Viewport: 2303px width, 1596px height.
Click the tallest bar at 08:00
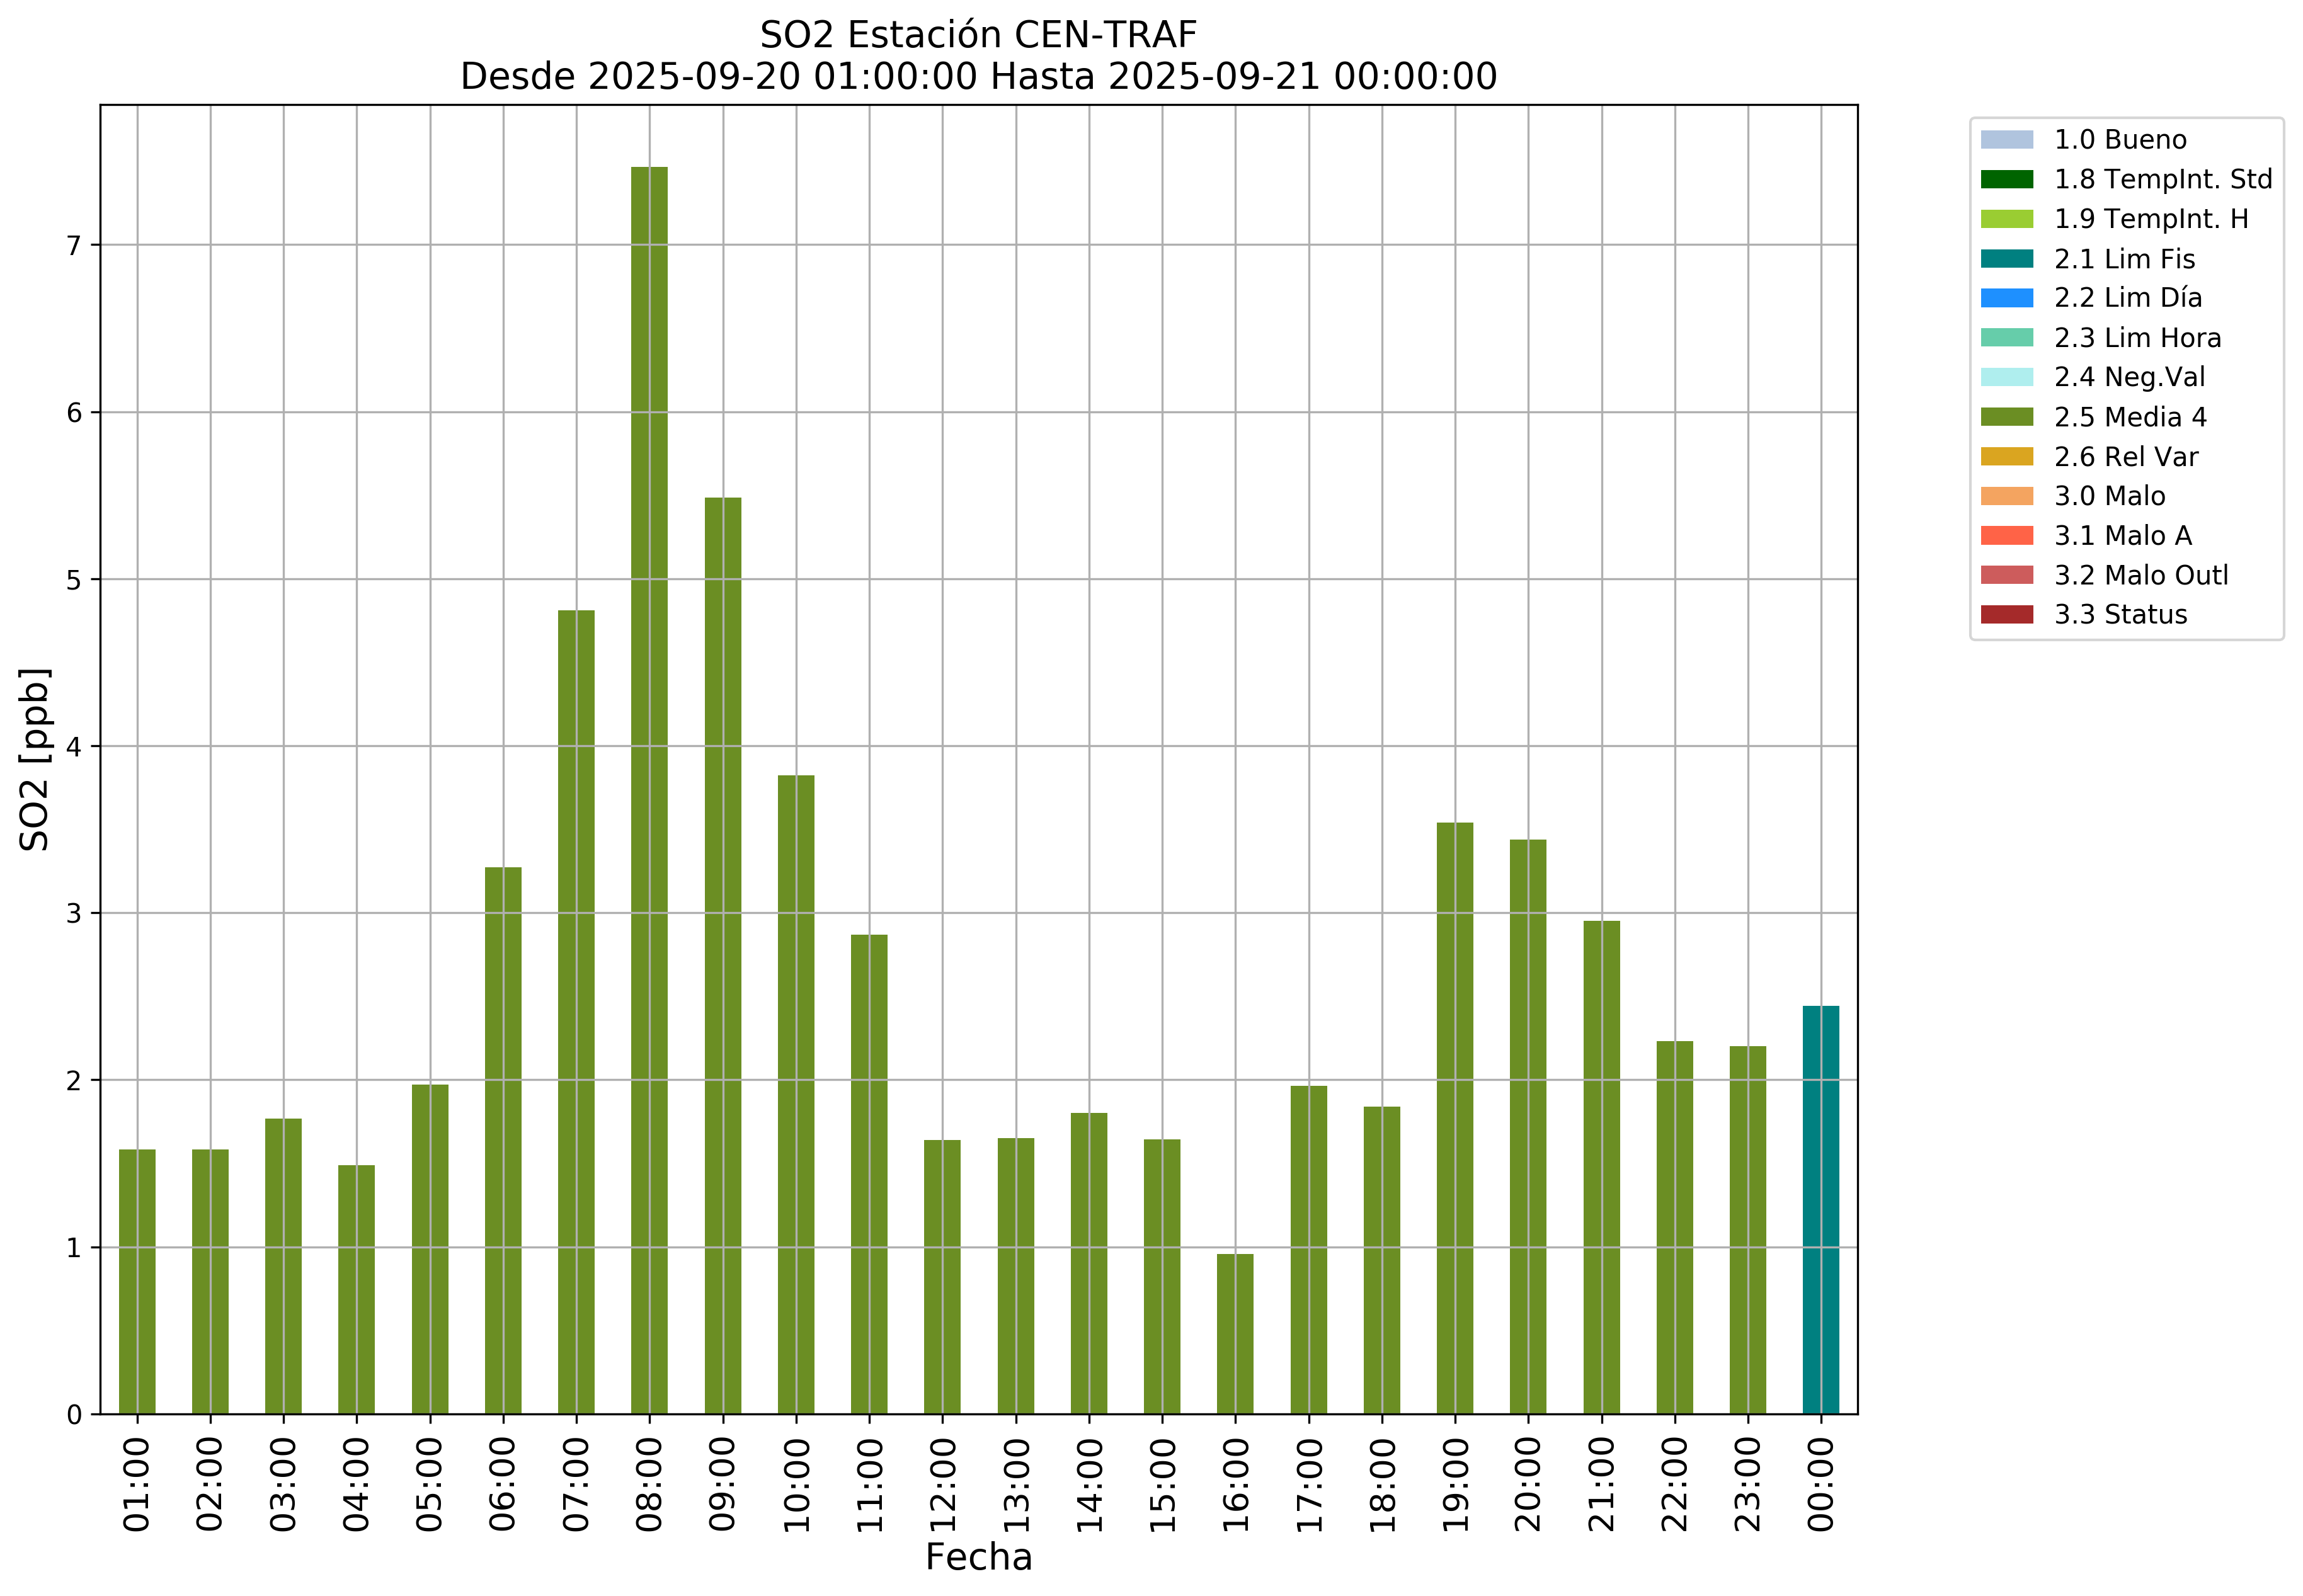(649, 790)
